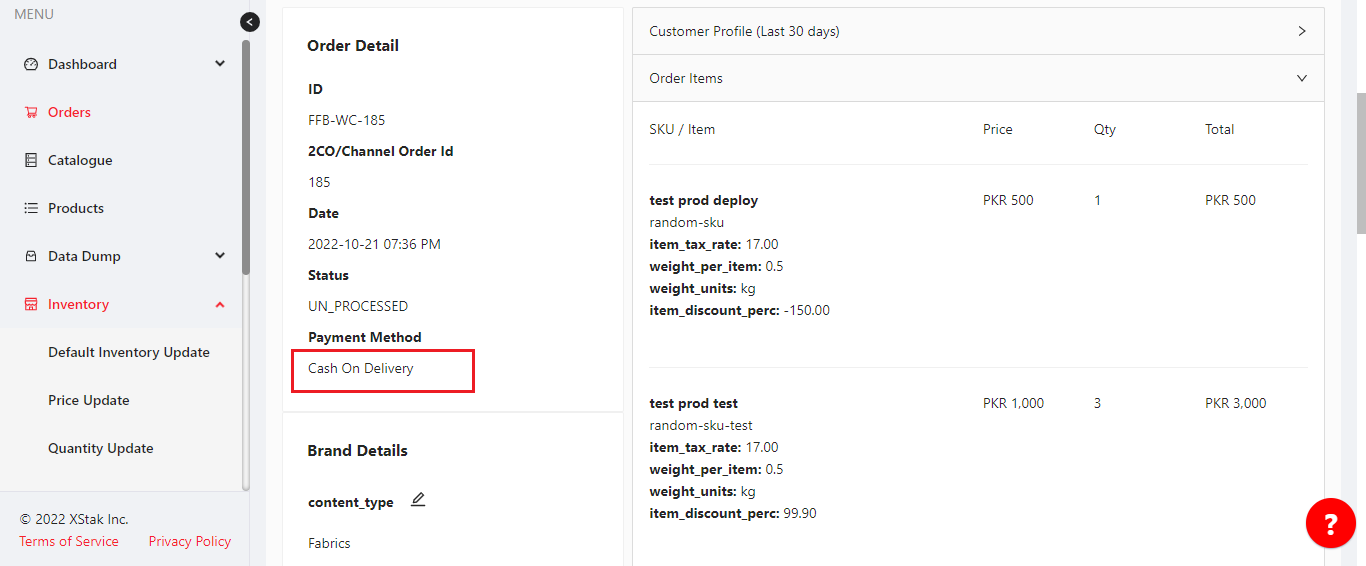Open the Privacy Policy link

pos(190,541)
